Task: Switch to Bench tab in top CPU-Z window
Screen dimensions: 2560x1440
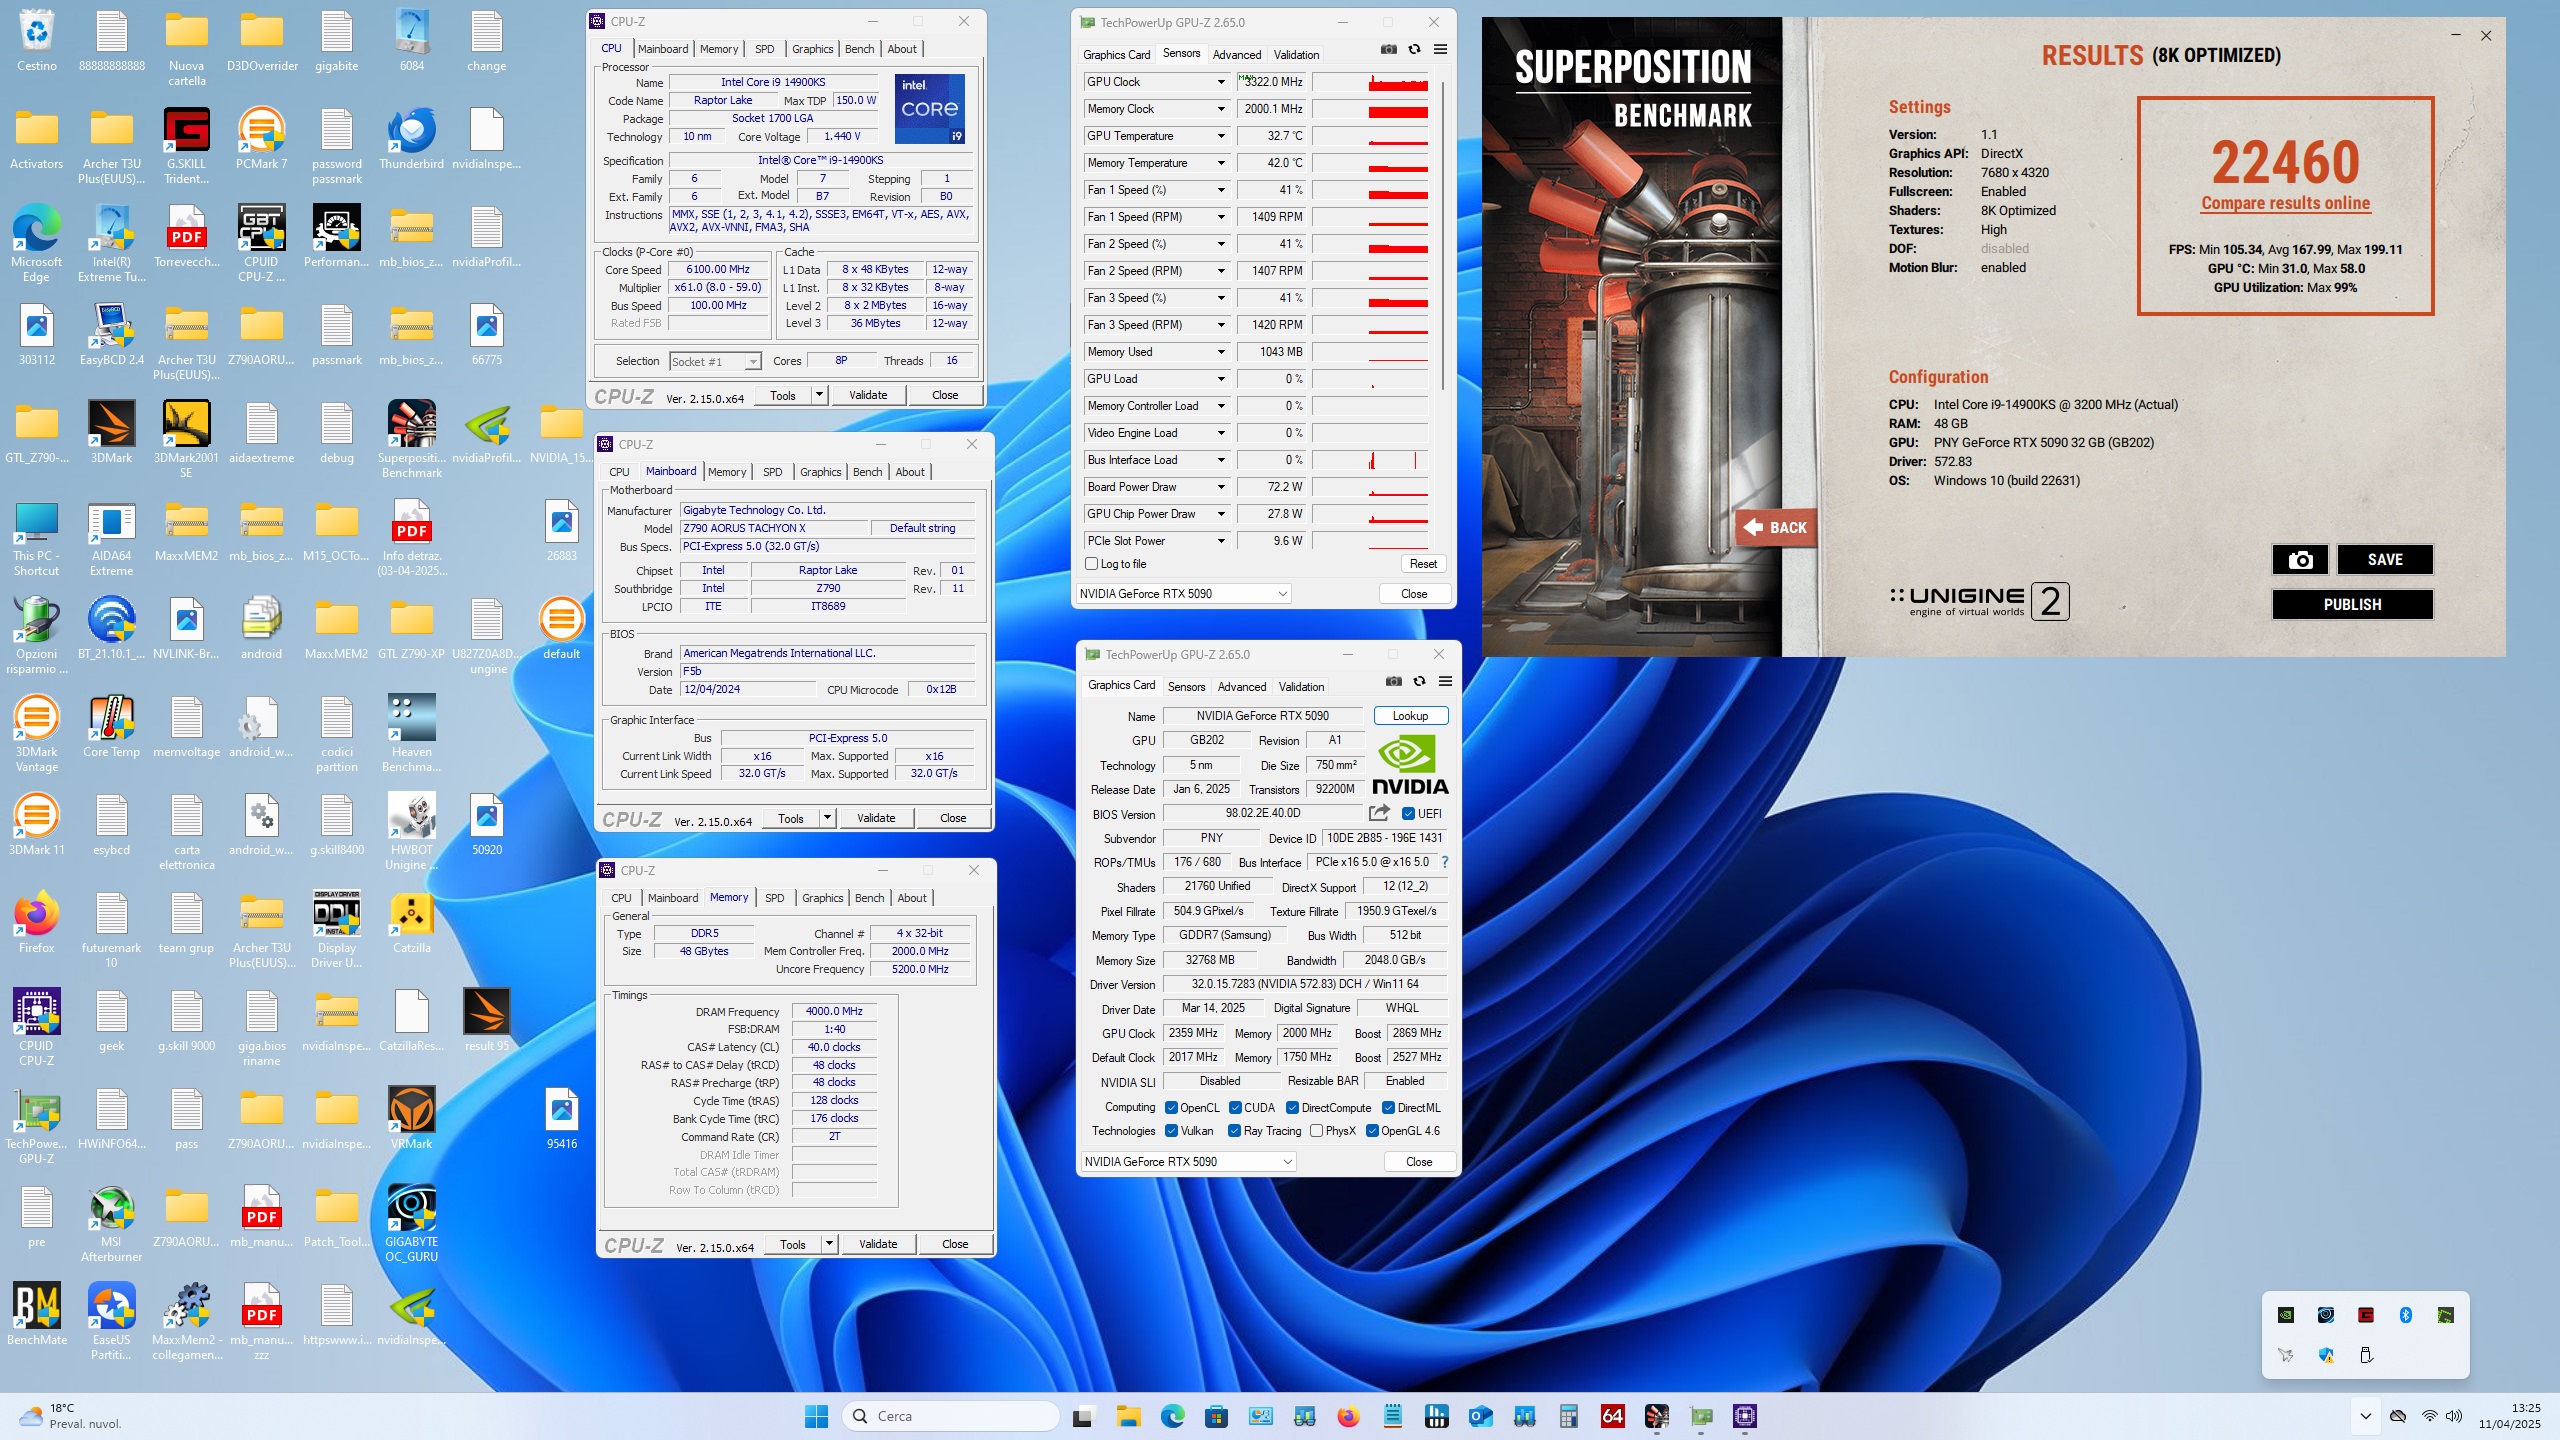Action: coord(859,49)
